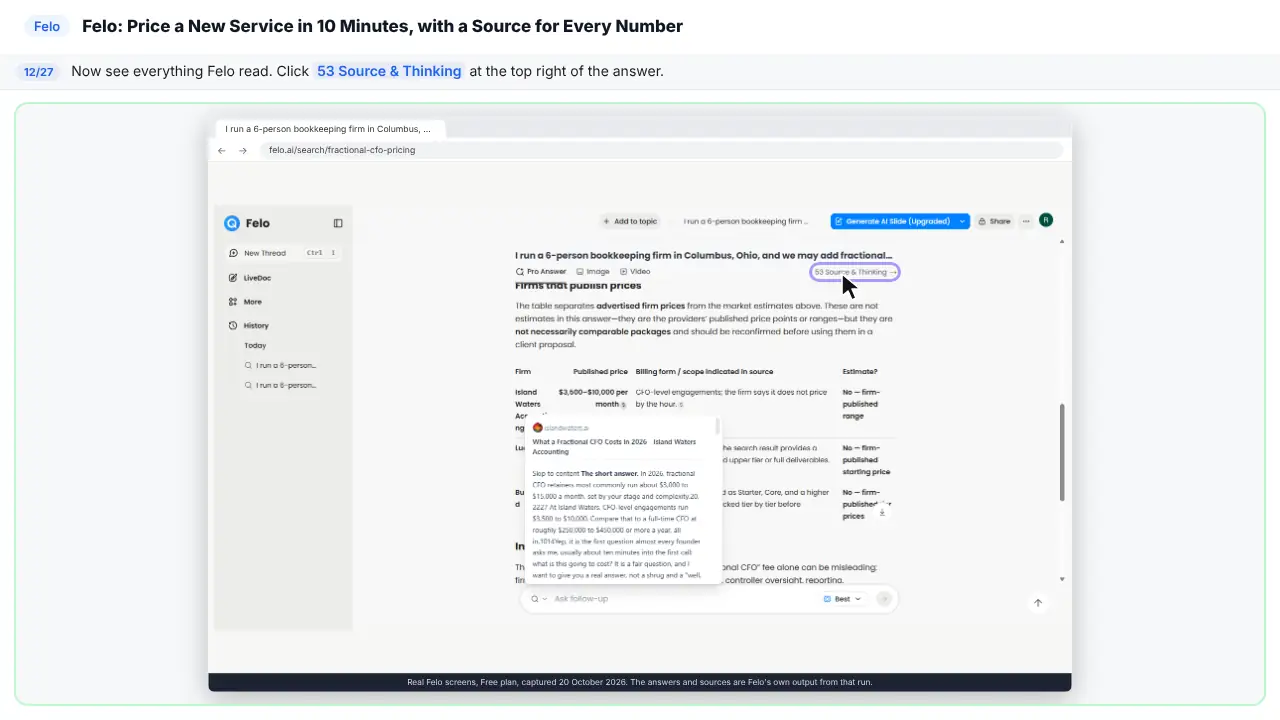This screenshot has width=1280, height=720.
Task: Open 'What a Fractional CFO Costs in 2026' title
Action: 614,446
